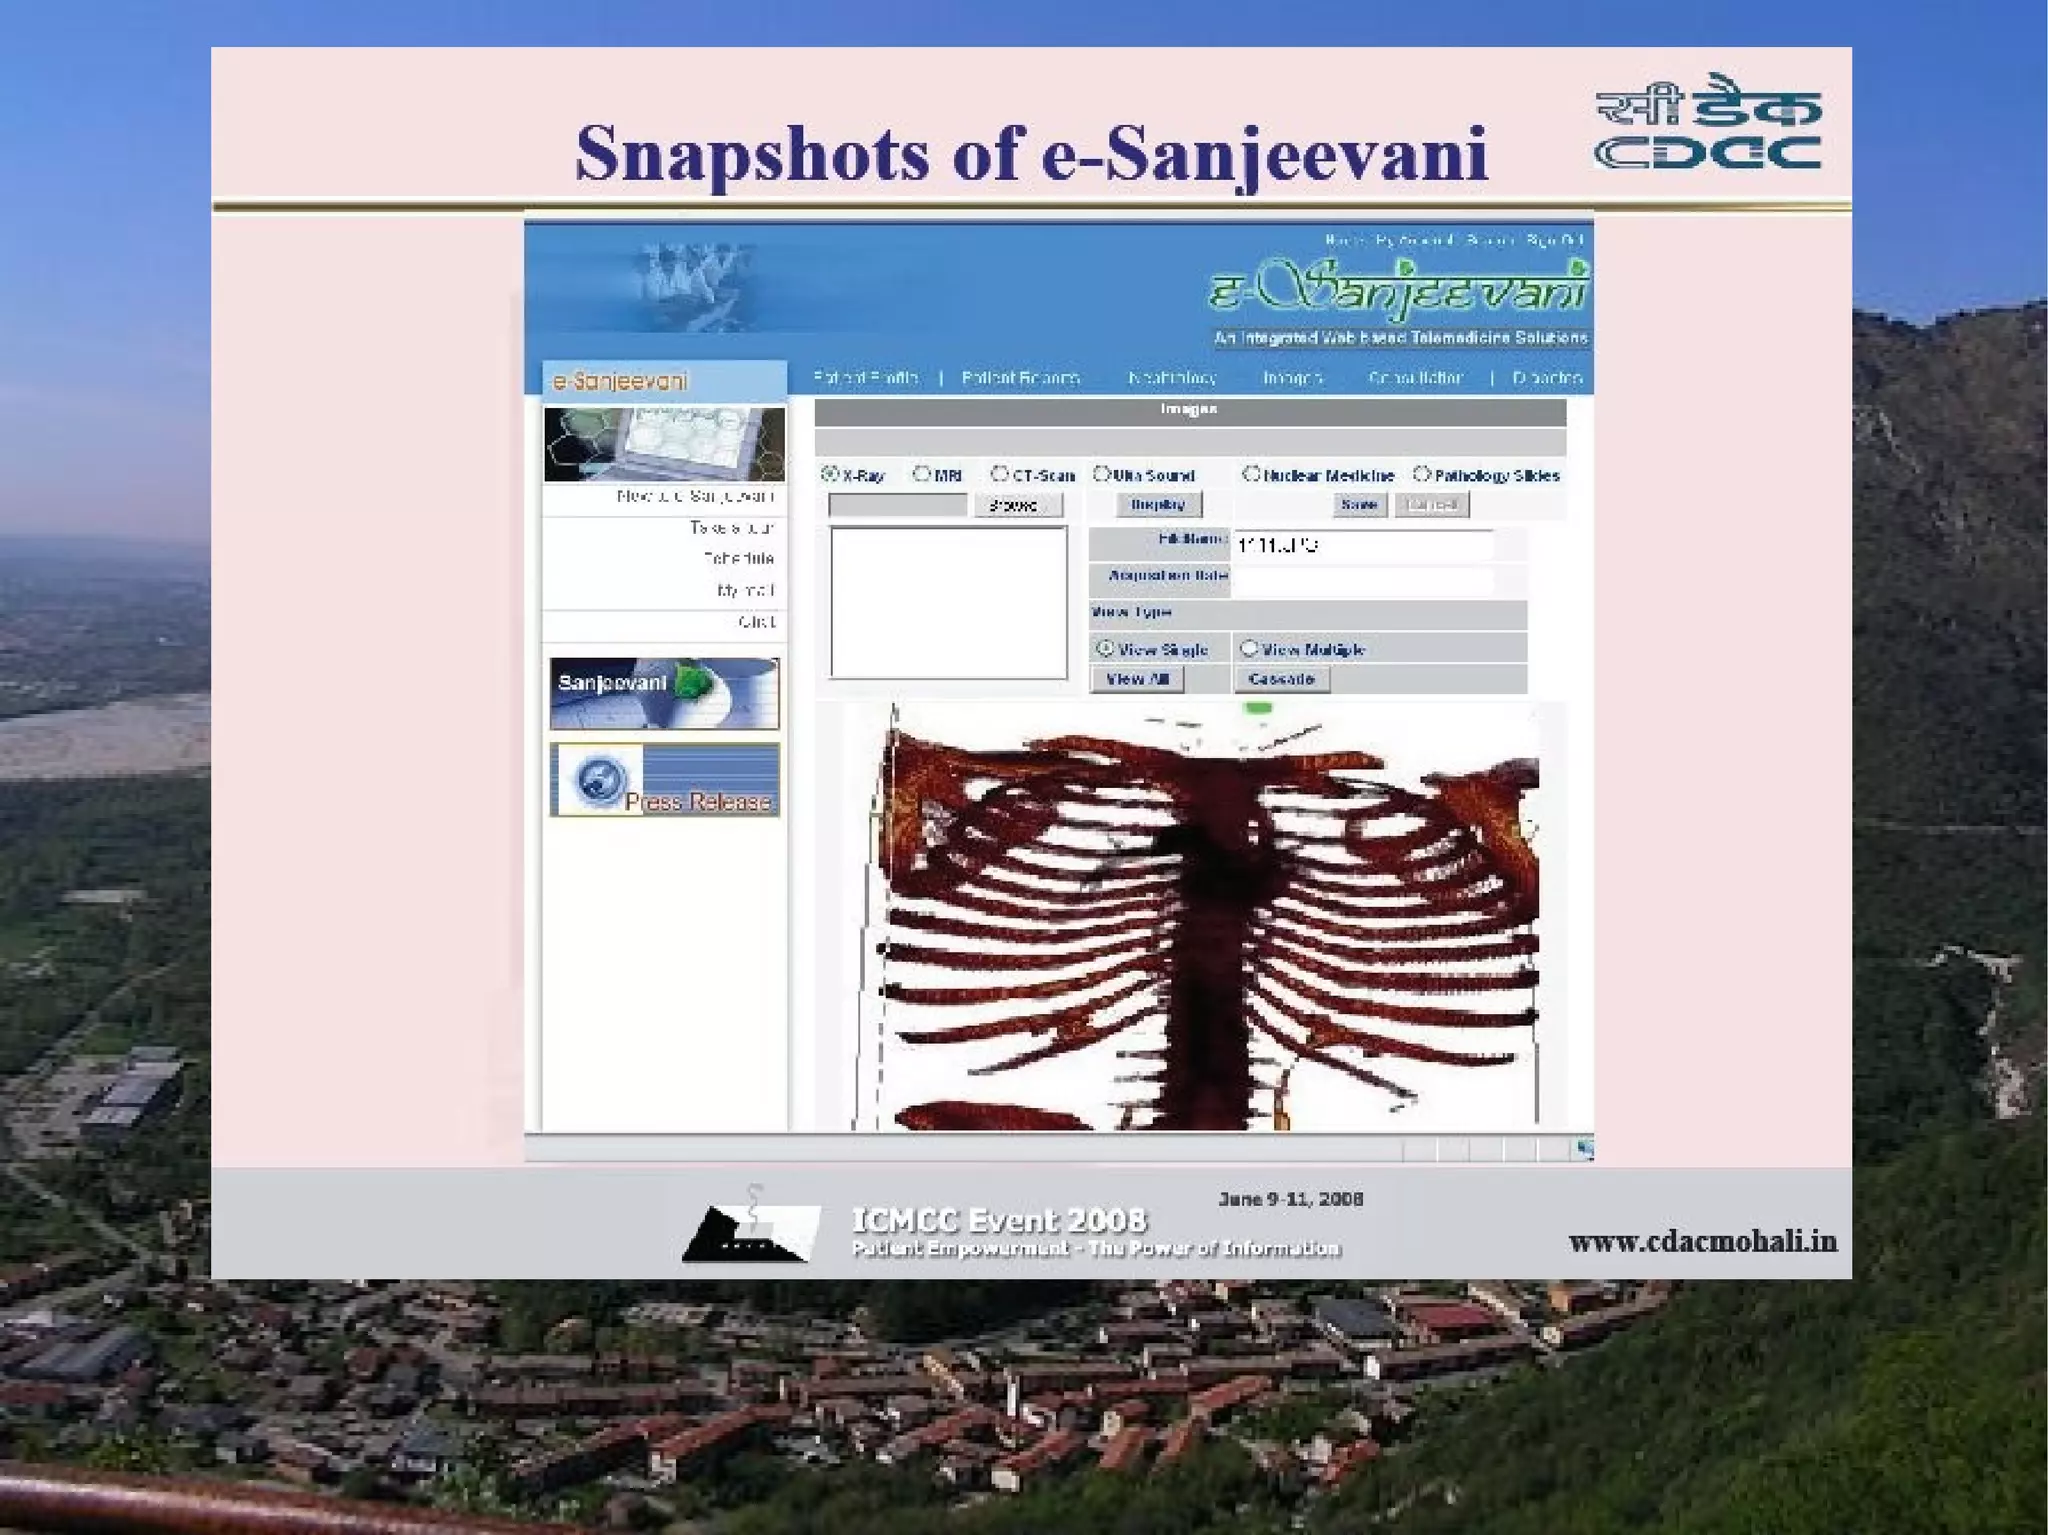
Task: Choose the CT-Scan radio button
Action: (x=999, y=474)
